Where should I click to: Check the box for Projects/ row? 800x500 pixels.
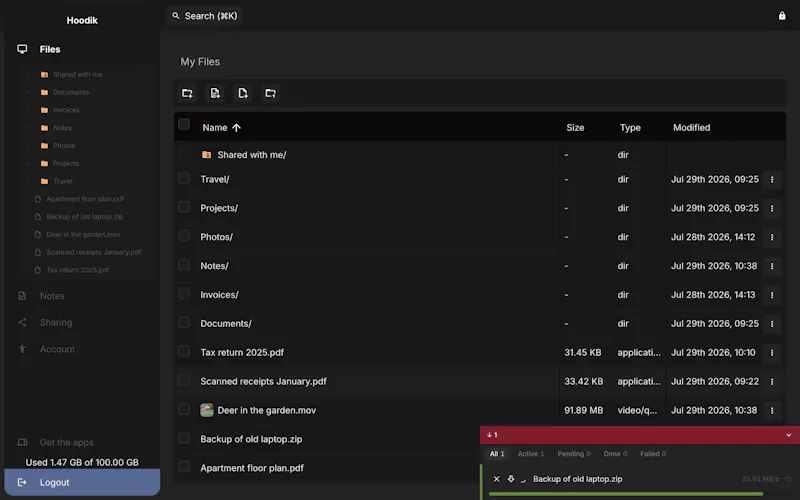click(x=184, y=207)
